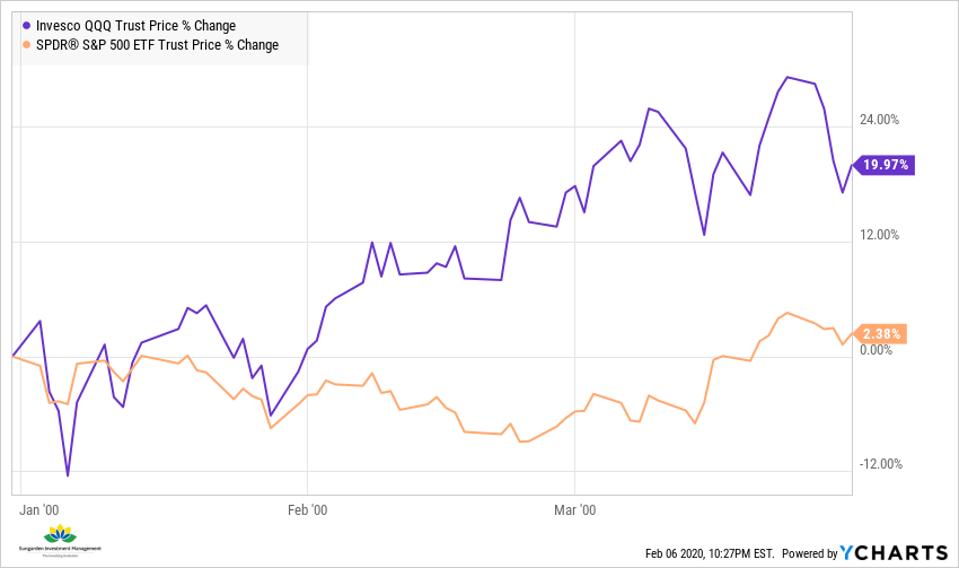Click the purple line's lowest January dip
Viewport: 959px width, 568px height.
point(68,475)
